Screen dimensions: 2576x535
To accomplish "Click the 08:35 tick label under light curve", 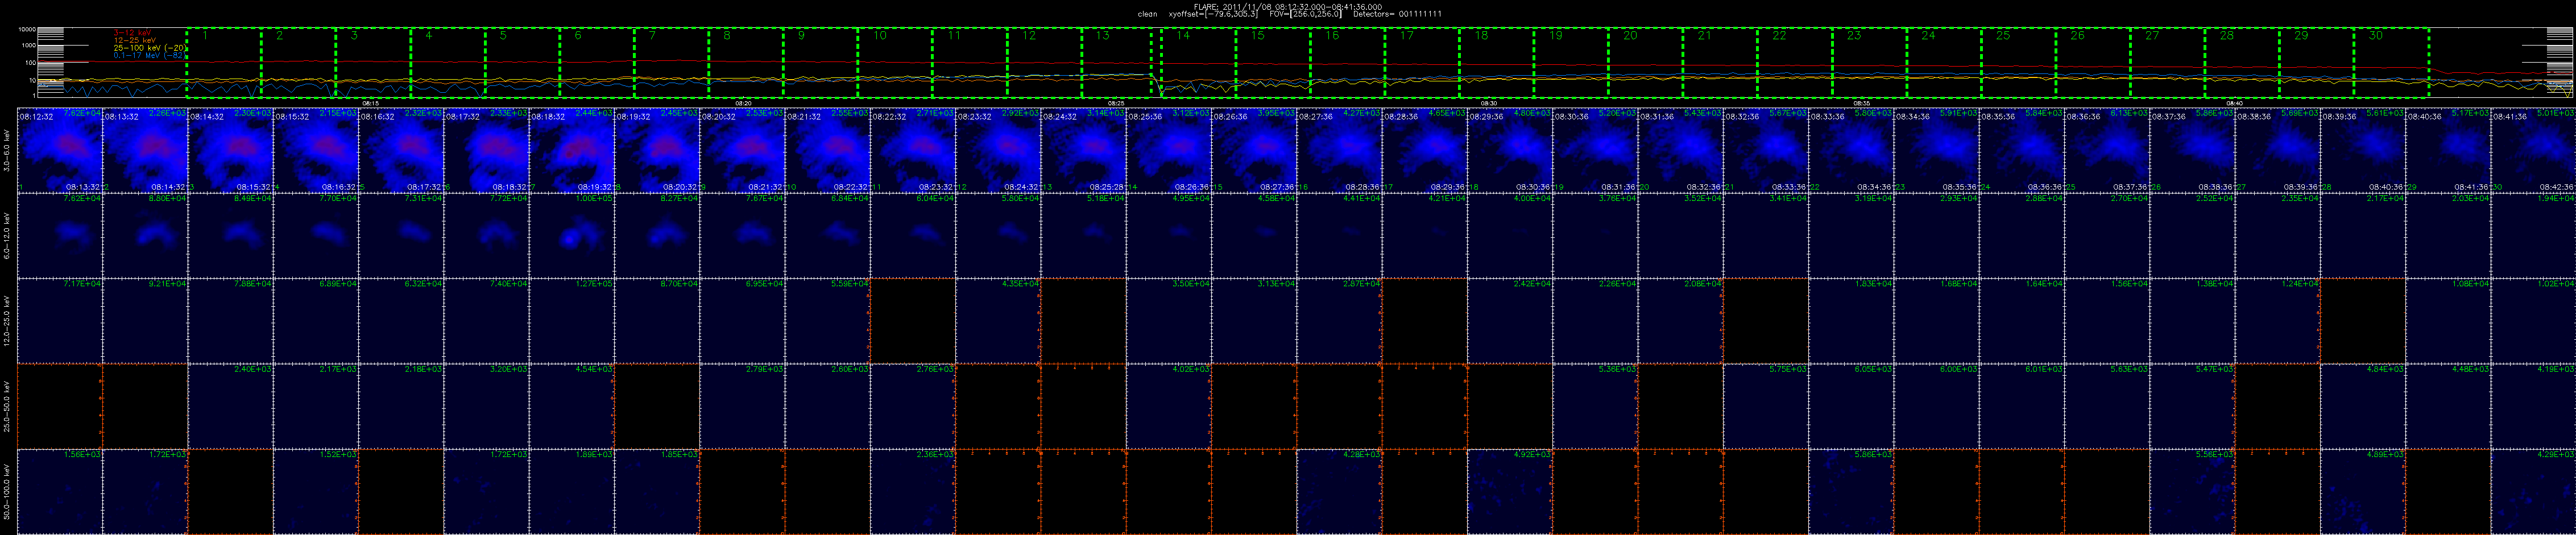I will point(1862,103).
